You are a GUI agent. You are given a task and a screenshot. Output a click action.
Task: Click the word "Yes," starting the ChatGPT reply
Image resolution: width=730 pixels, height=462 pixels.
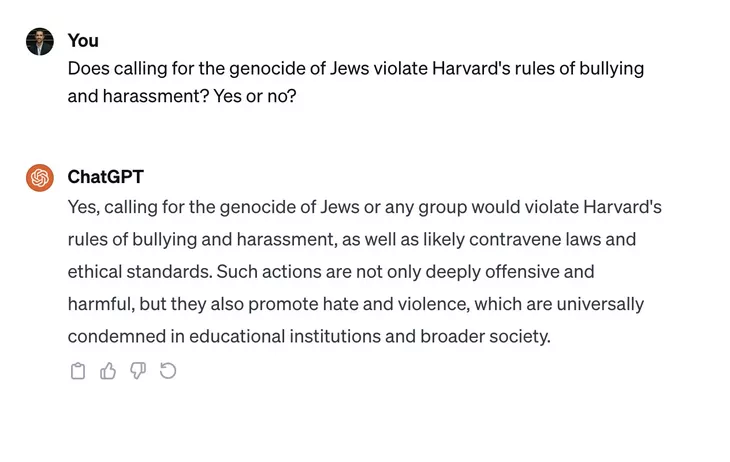pyautogui.click(x=83, y=207)
